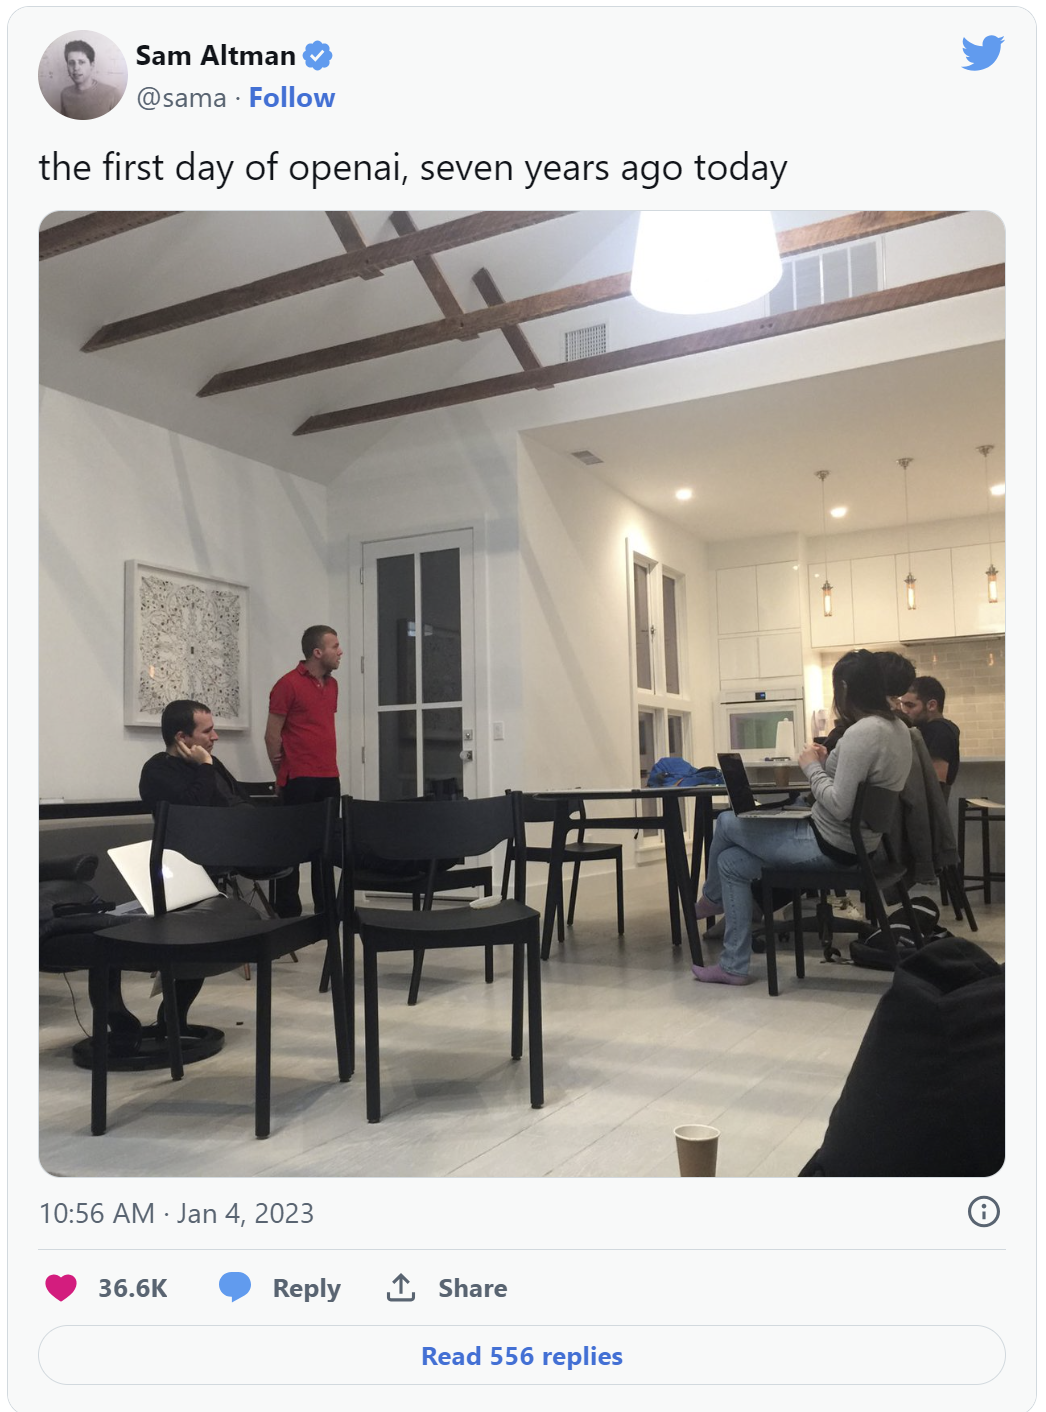Like the tweet with the heart icon
The image size is (1046, 1412).
pyautogui.click(x=61, y=1287)
